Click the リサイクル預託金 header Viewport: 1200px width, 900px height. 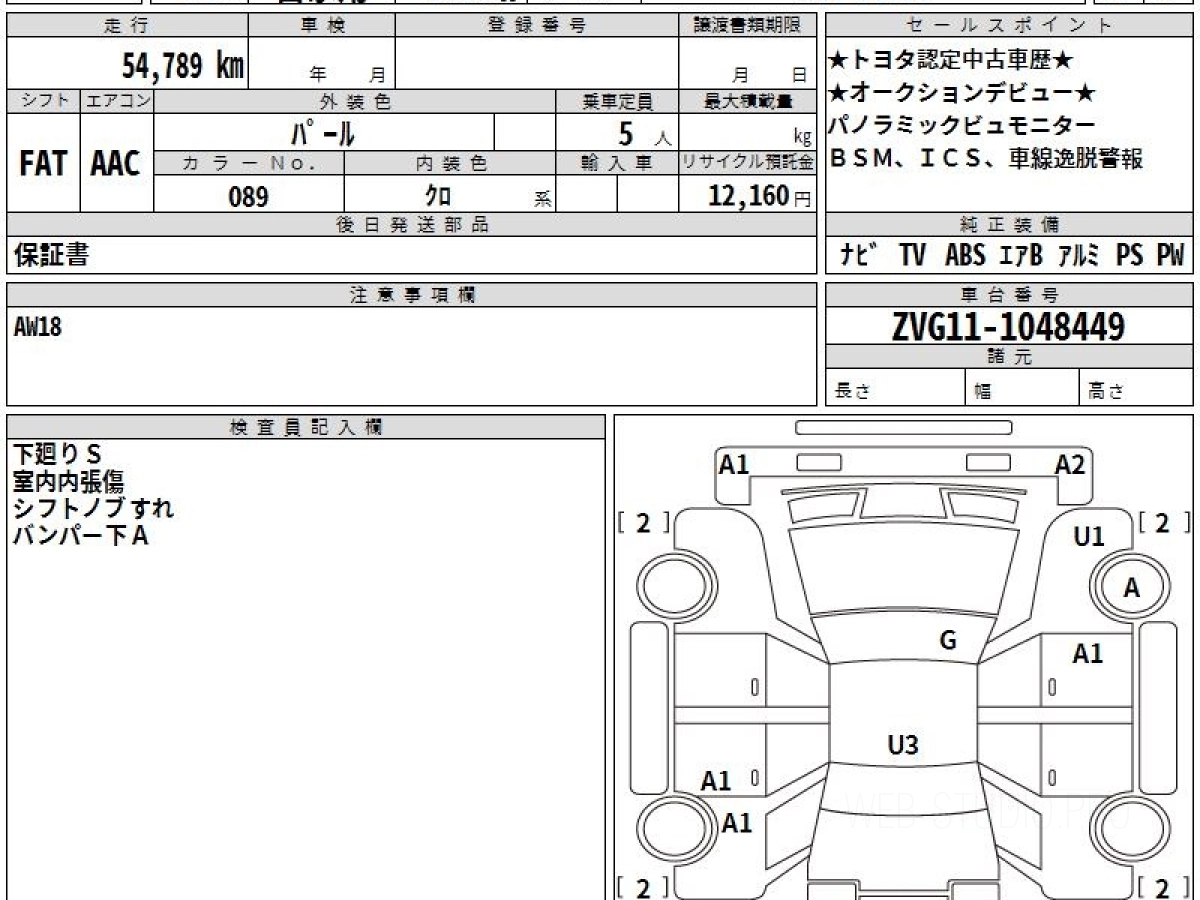click(747, 163)
